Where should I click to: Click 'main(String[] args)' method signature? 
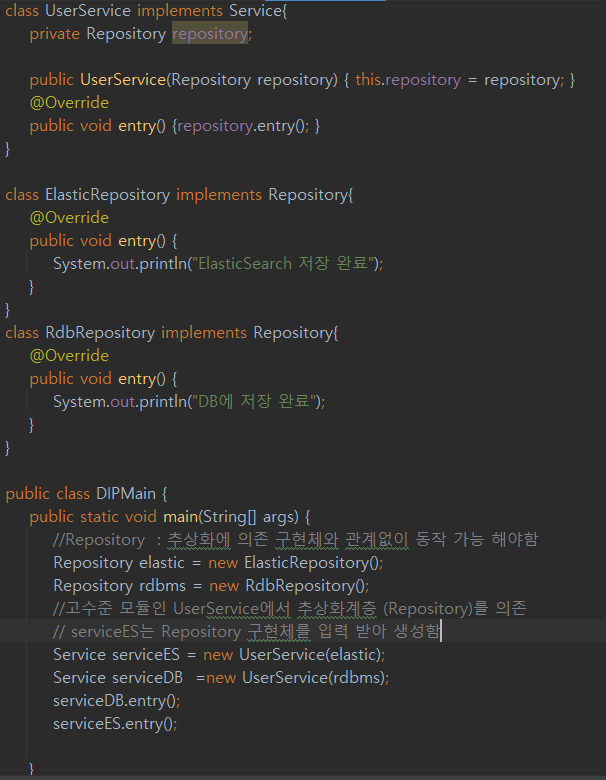(x=231, y=516)
